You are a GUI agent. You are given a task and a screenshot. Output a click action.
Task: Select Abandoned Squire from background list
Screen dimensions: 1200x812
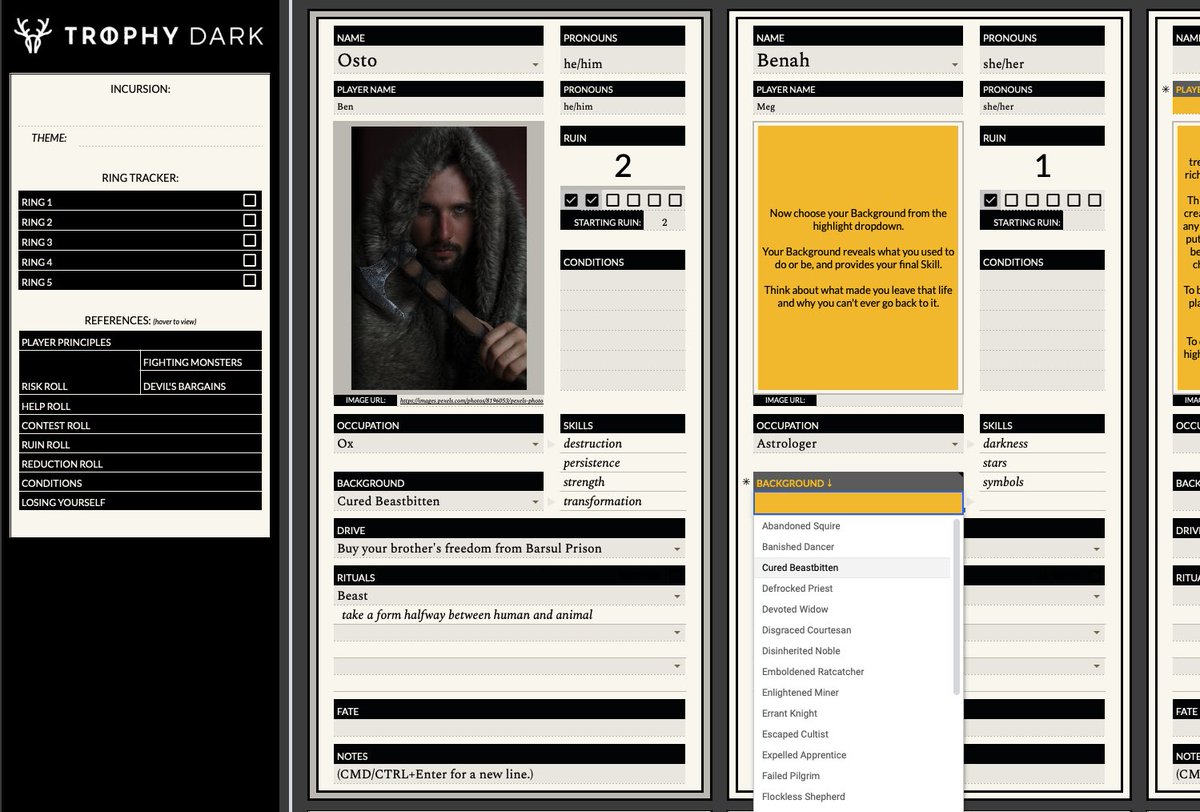coord(853,526)
